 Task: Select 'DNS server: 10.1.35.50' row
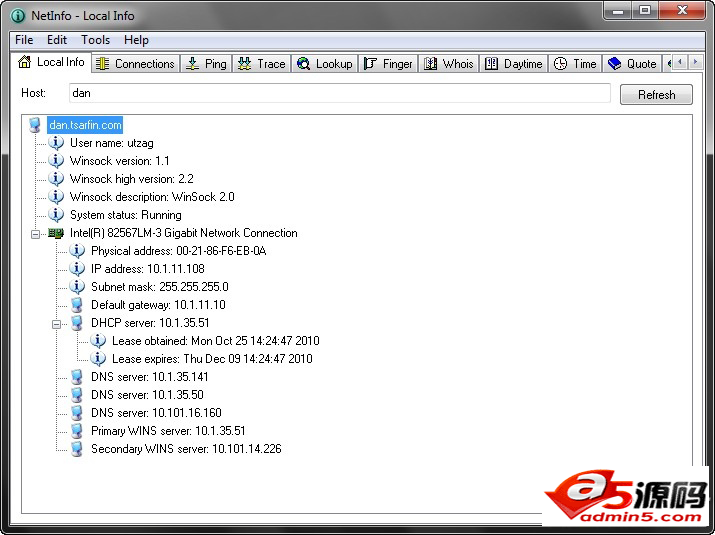pos(147,395)
